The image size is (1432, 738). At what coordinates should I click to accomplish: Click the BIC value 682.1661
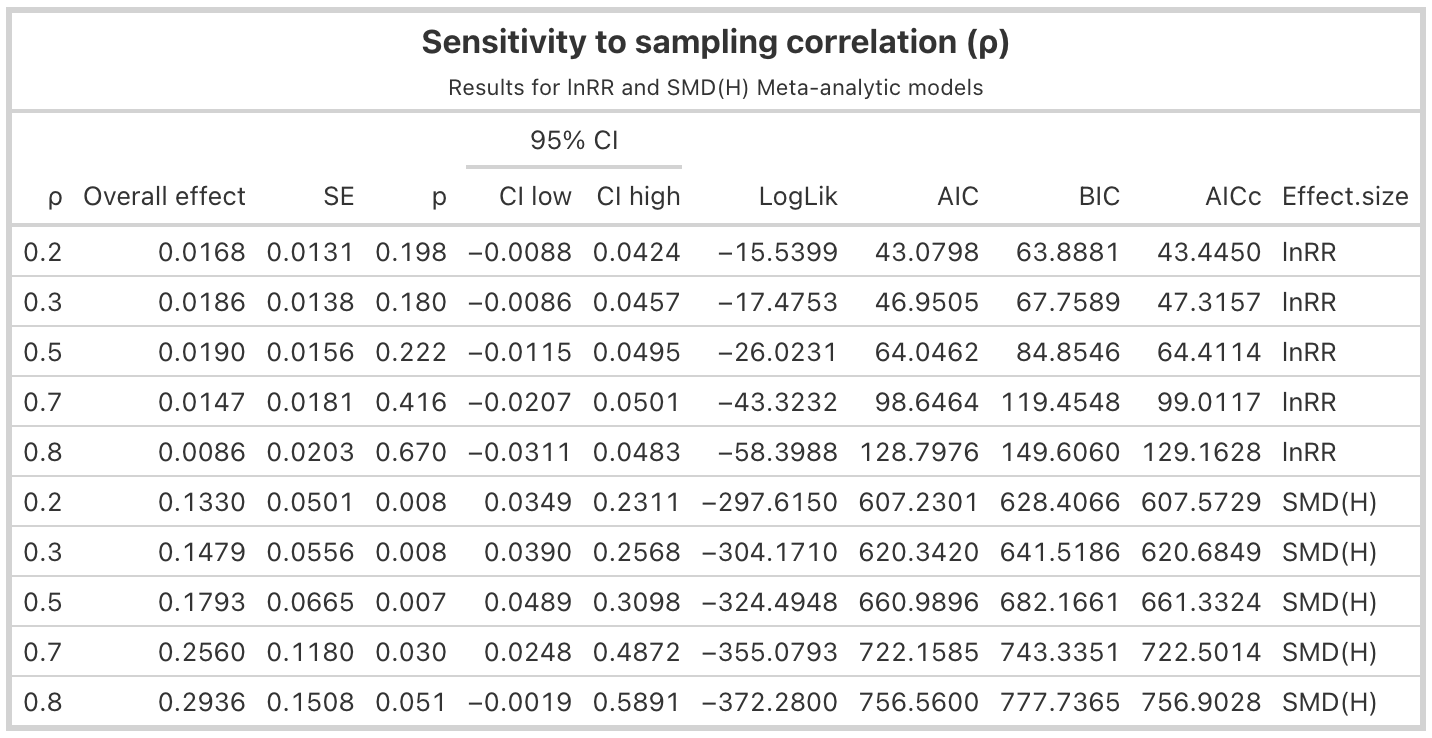point(1061,602)
